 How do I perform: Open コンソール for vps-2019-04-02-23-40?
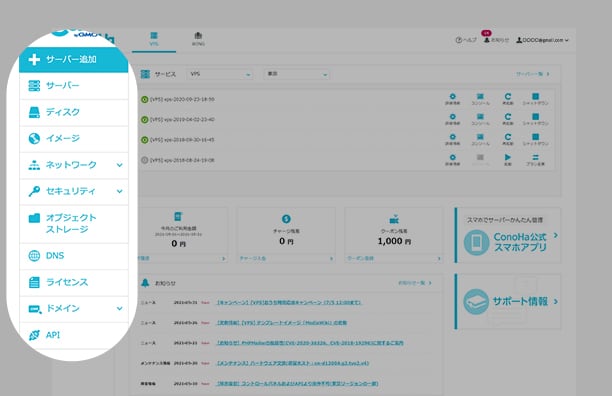tap(480, 119)
